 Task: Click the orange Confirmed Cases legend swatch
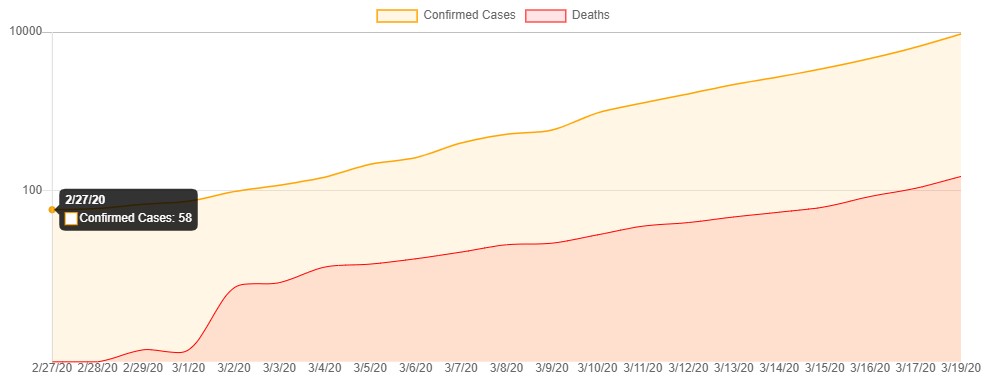[x=397, y=16]
